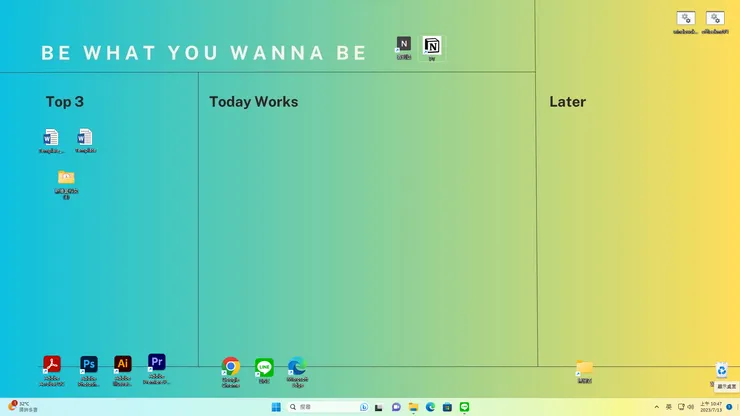Click the network icon in system tray

tap(681, 407)
